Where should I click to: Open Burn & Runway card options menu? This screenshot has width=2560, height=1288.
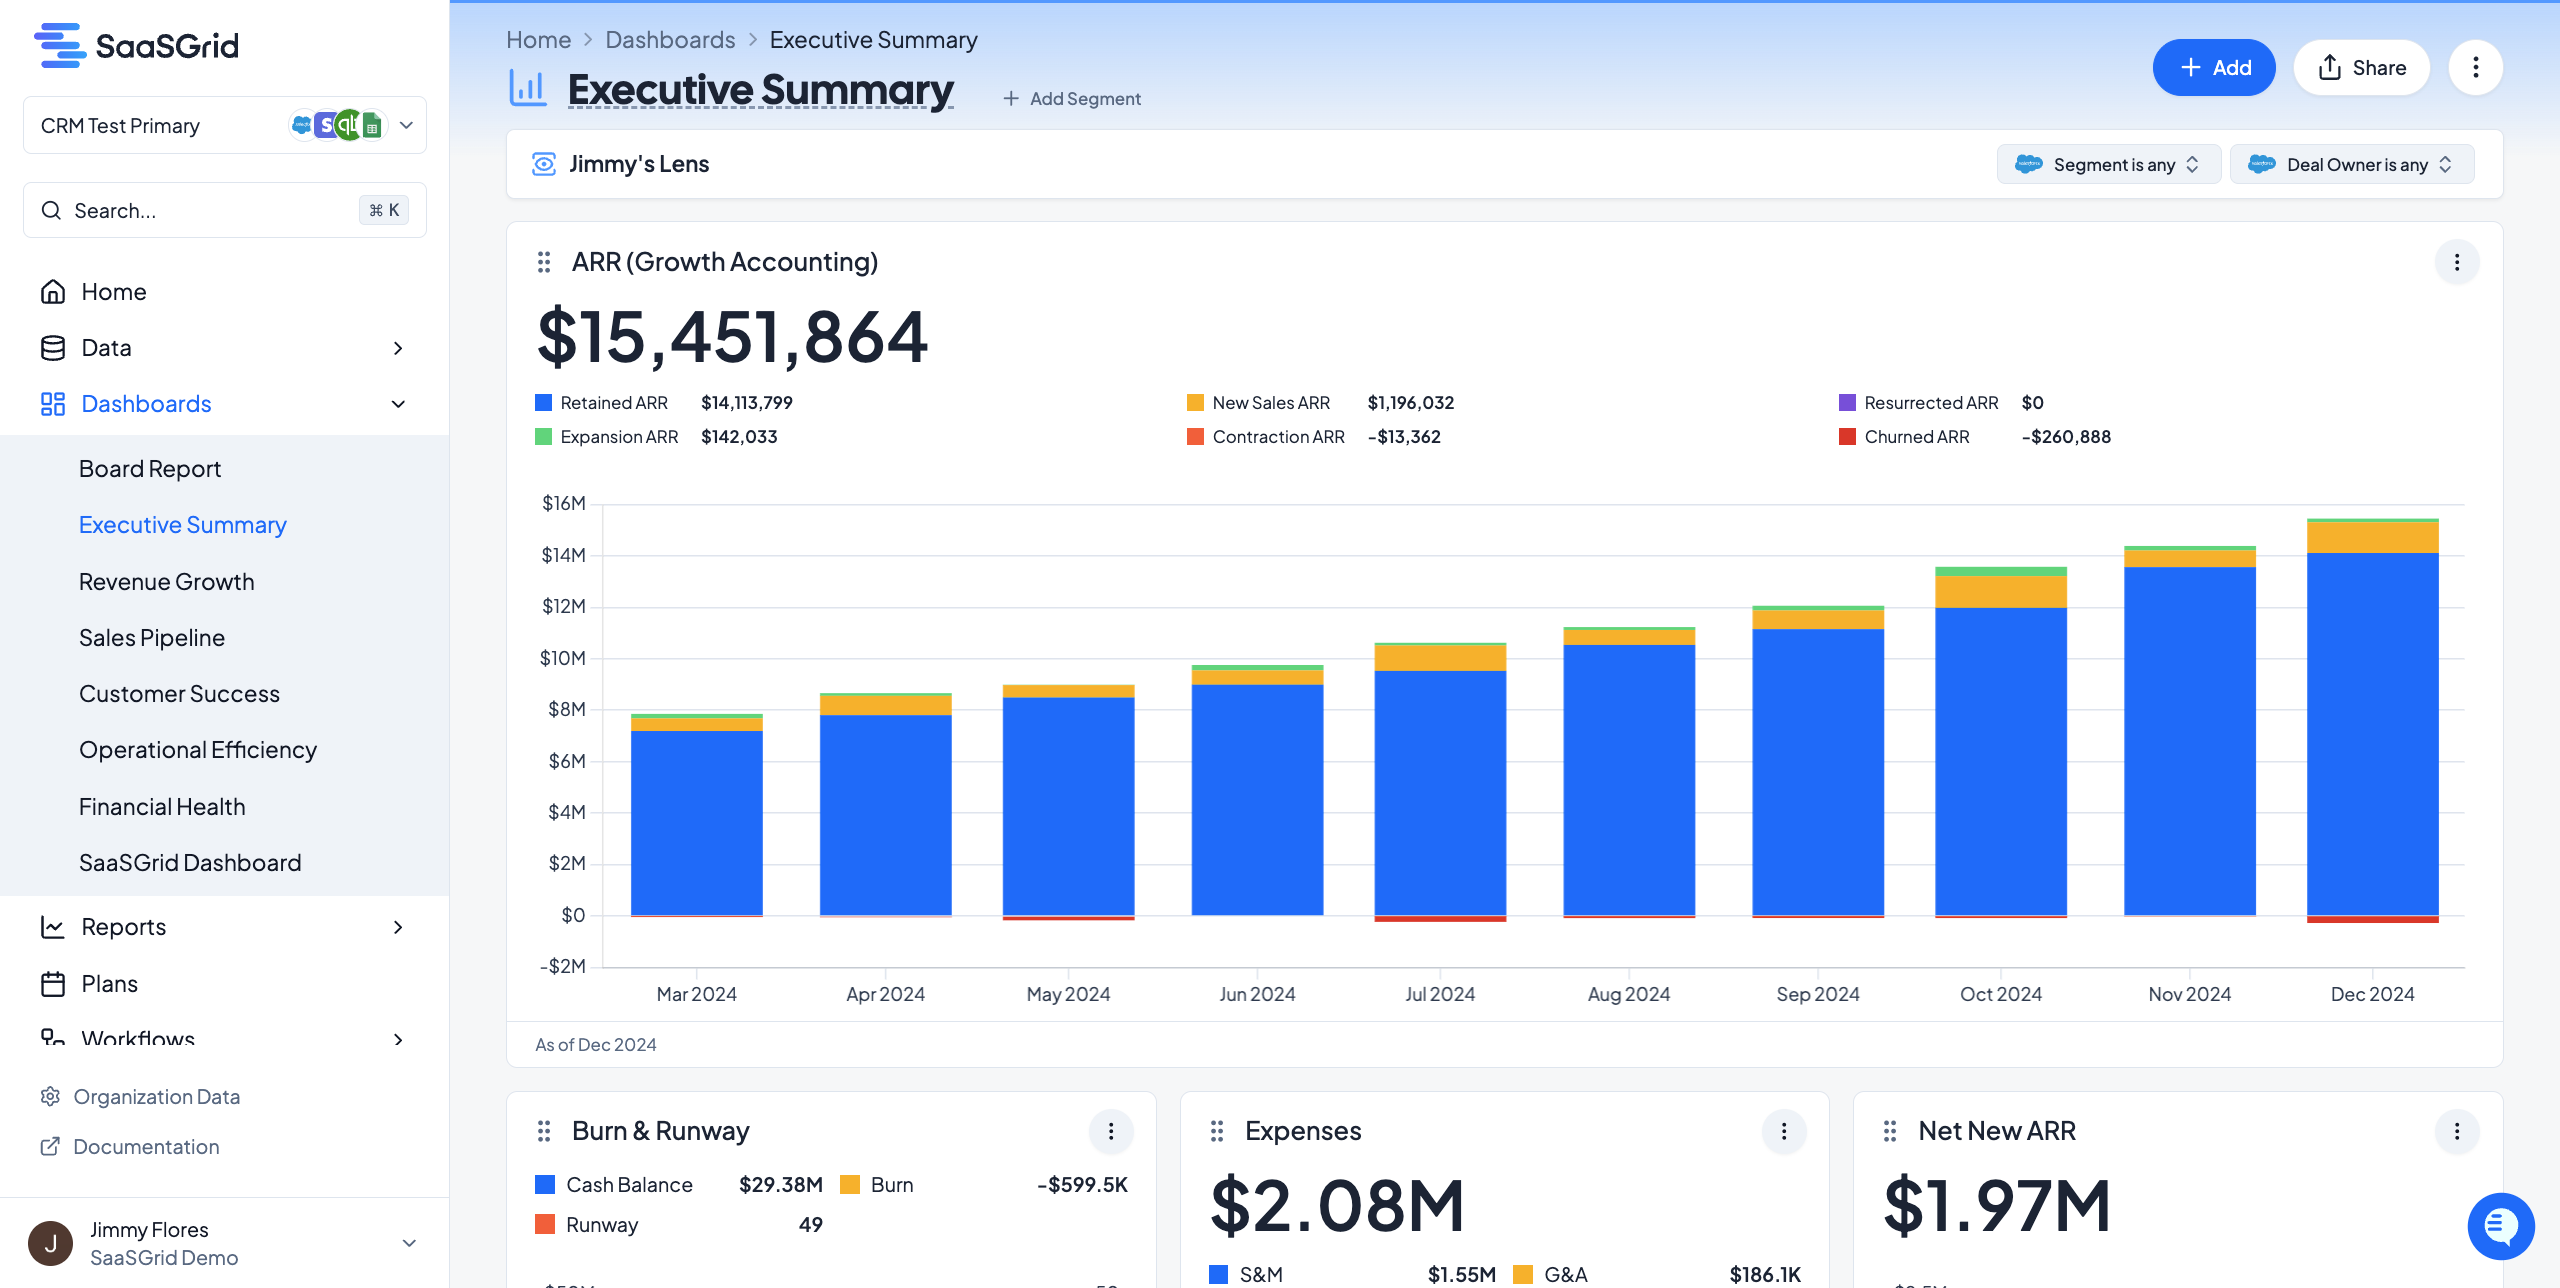point(1110,1131)
